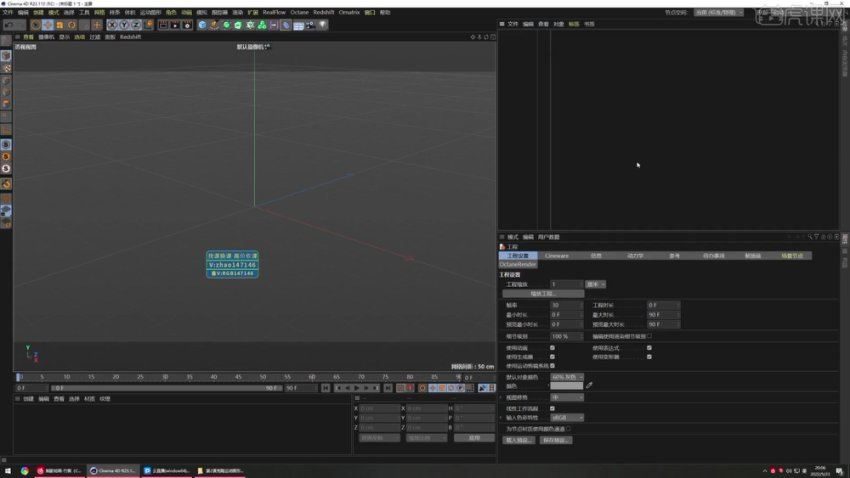Click Go to Start of timeline

point(325,388)
